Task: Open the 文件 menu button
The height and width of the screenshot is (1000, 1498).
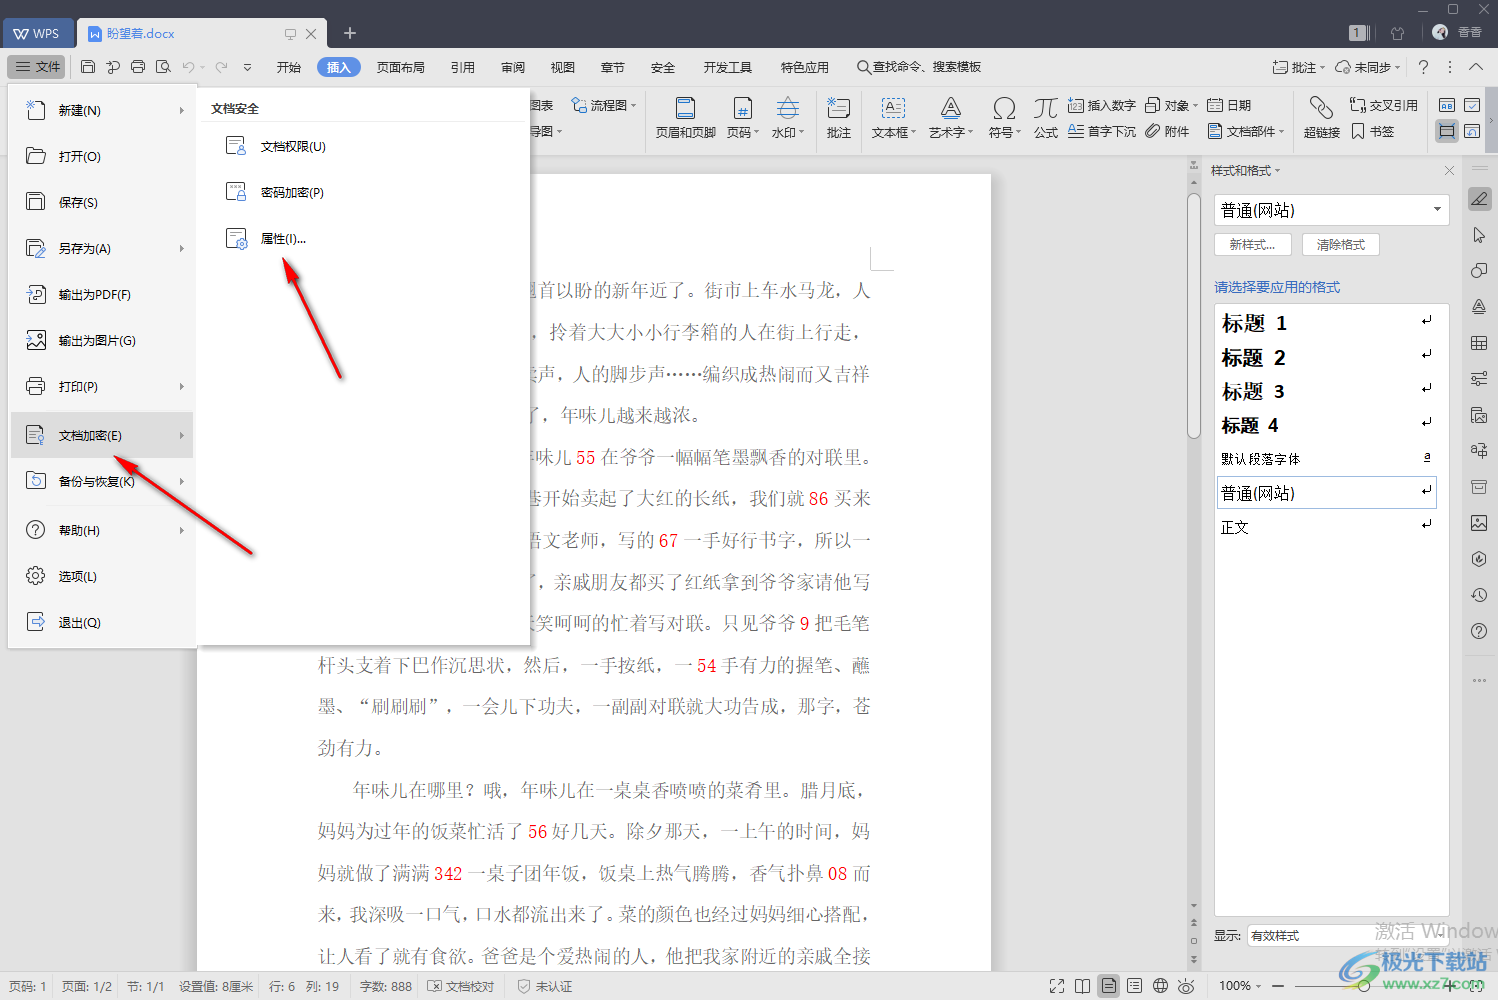Action: tap(37, 67)
